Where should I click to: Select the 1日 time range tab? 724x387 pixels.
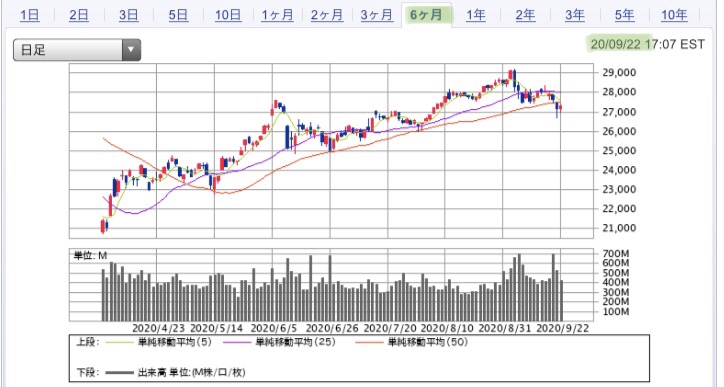pos(30,15)
